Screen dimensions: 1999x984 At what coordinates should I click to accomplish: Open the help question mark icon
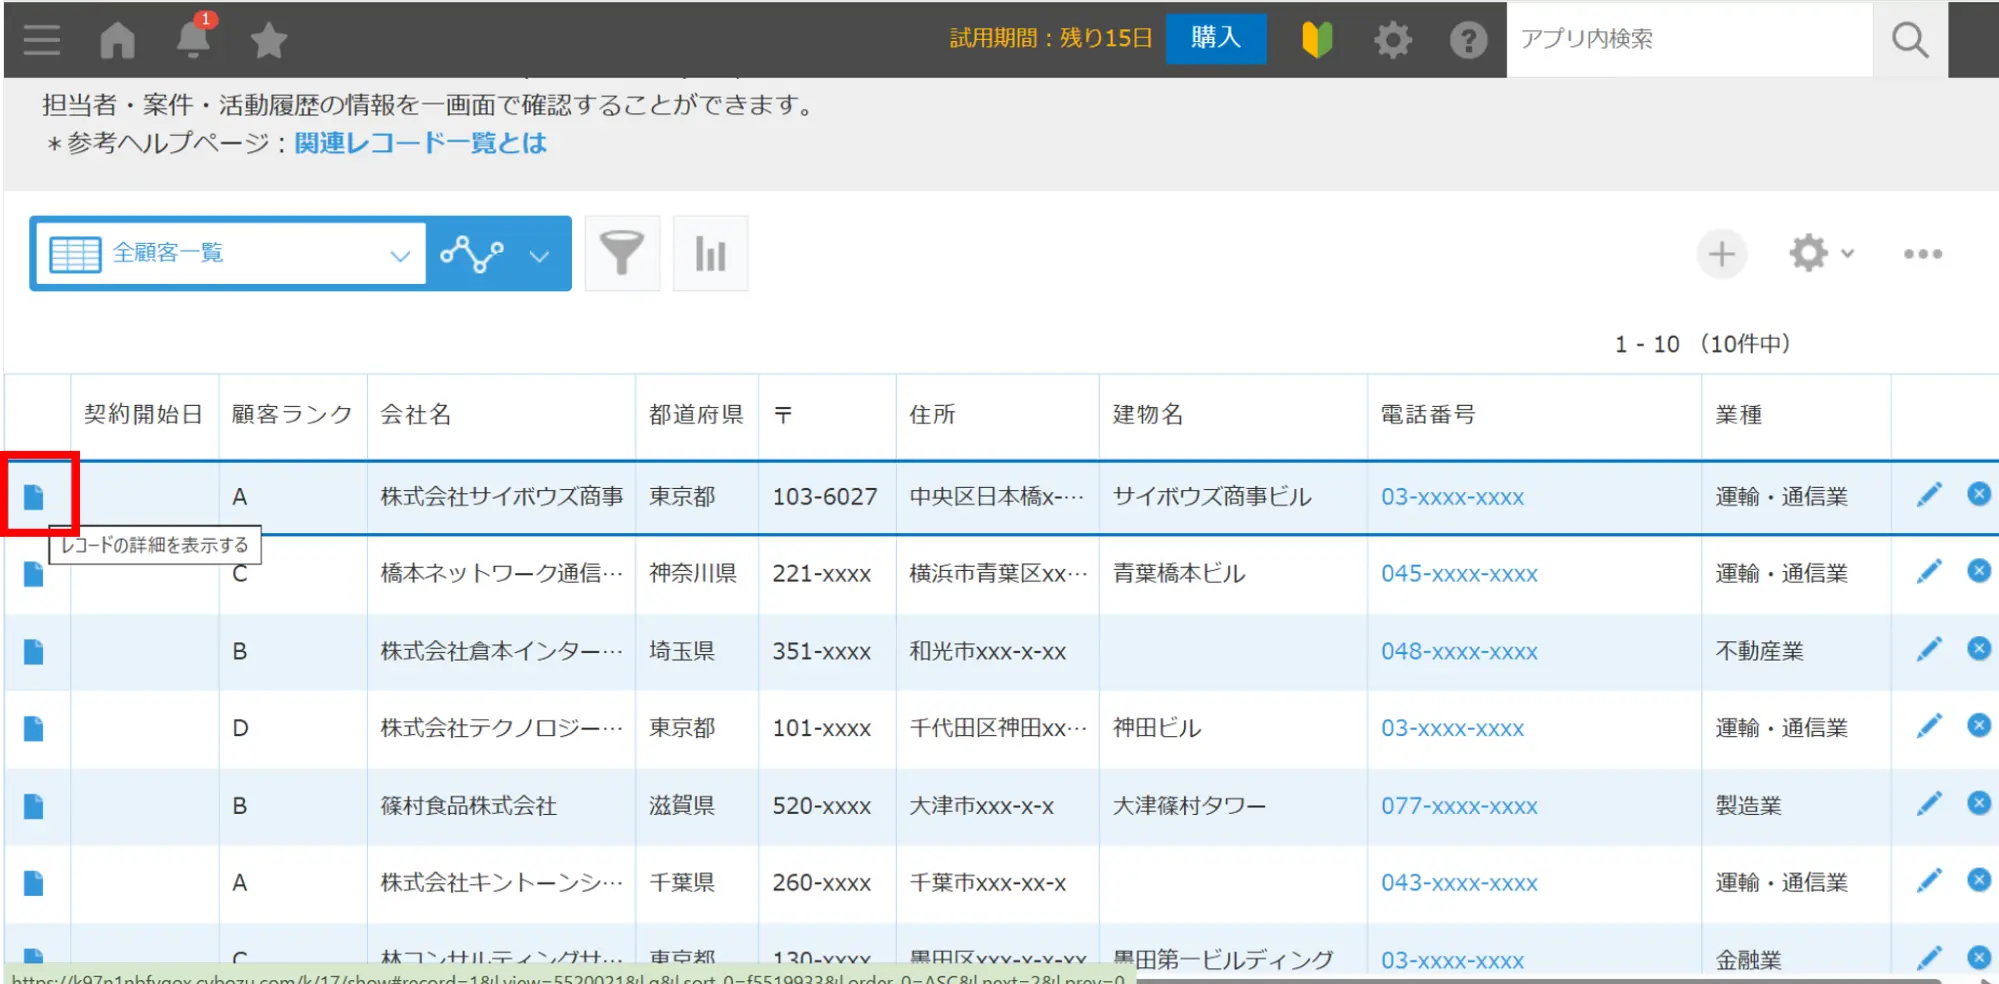[1468, 40]
